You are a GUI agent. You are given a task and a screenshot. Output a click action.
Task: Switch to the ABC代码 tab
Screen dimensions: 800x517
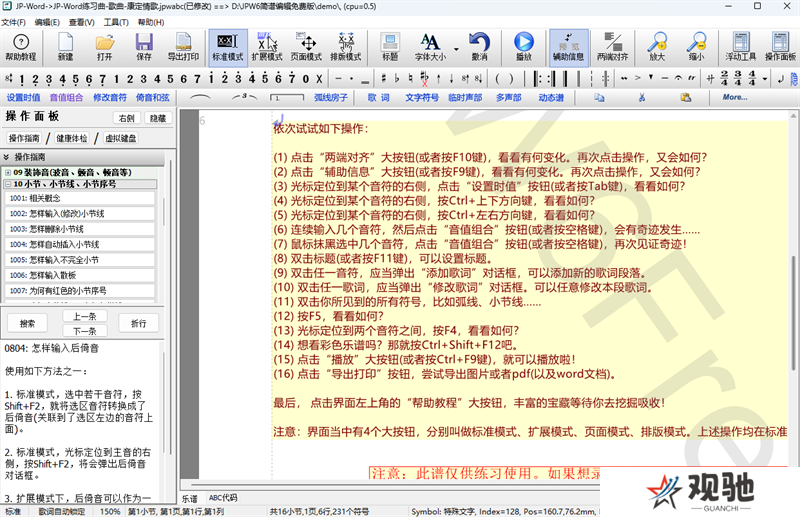[223, 498]
